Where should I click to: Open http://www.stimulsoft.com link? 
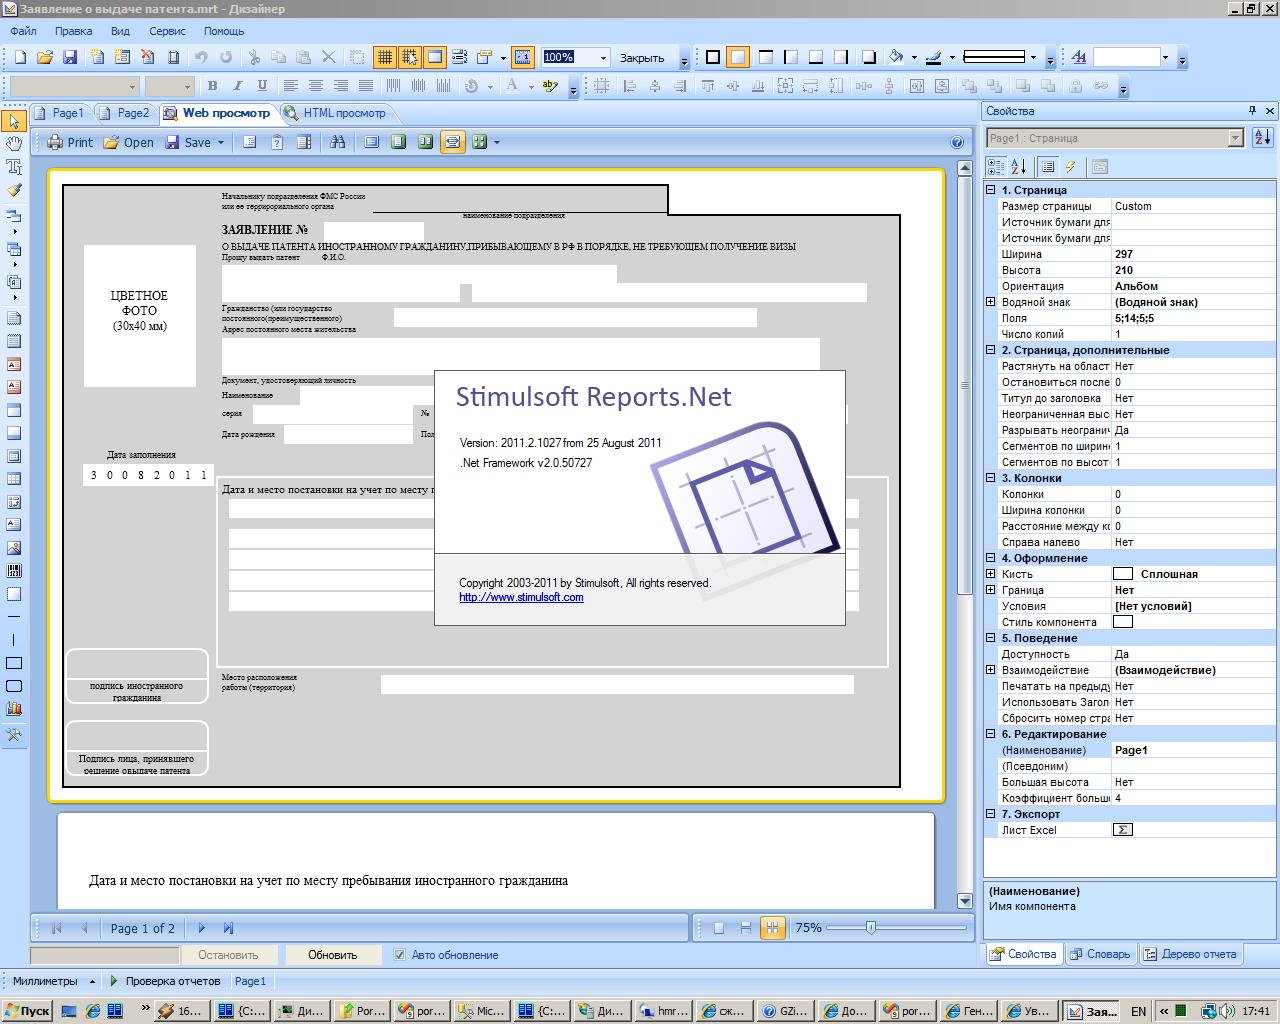coord(521,597)
